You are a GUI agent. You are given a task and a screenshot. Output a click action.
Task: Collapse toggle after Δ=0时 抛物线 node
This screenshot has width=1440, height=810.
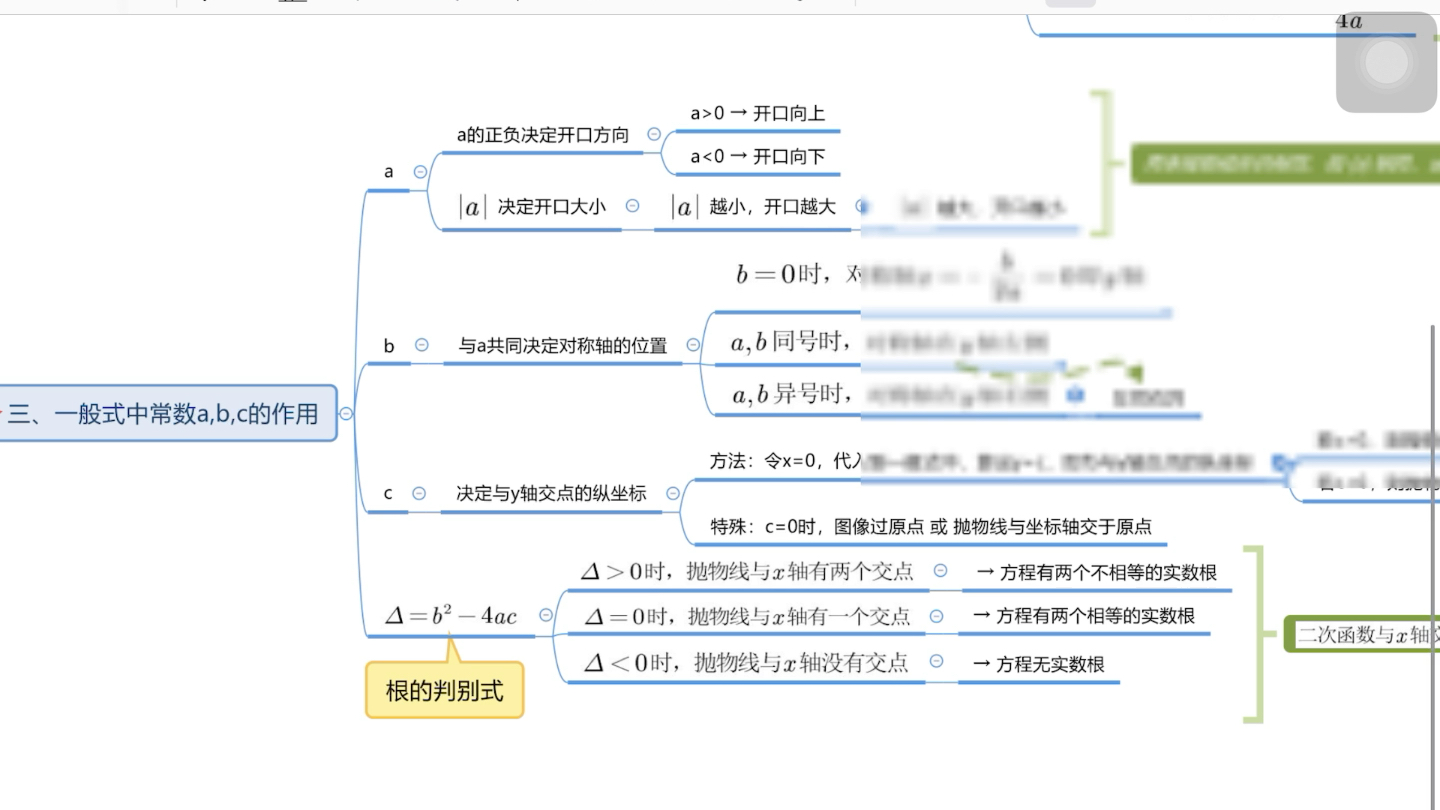point(936,616)
